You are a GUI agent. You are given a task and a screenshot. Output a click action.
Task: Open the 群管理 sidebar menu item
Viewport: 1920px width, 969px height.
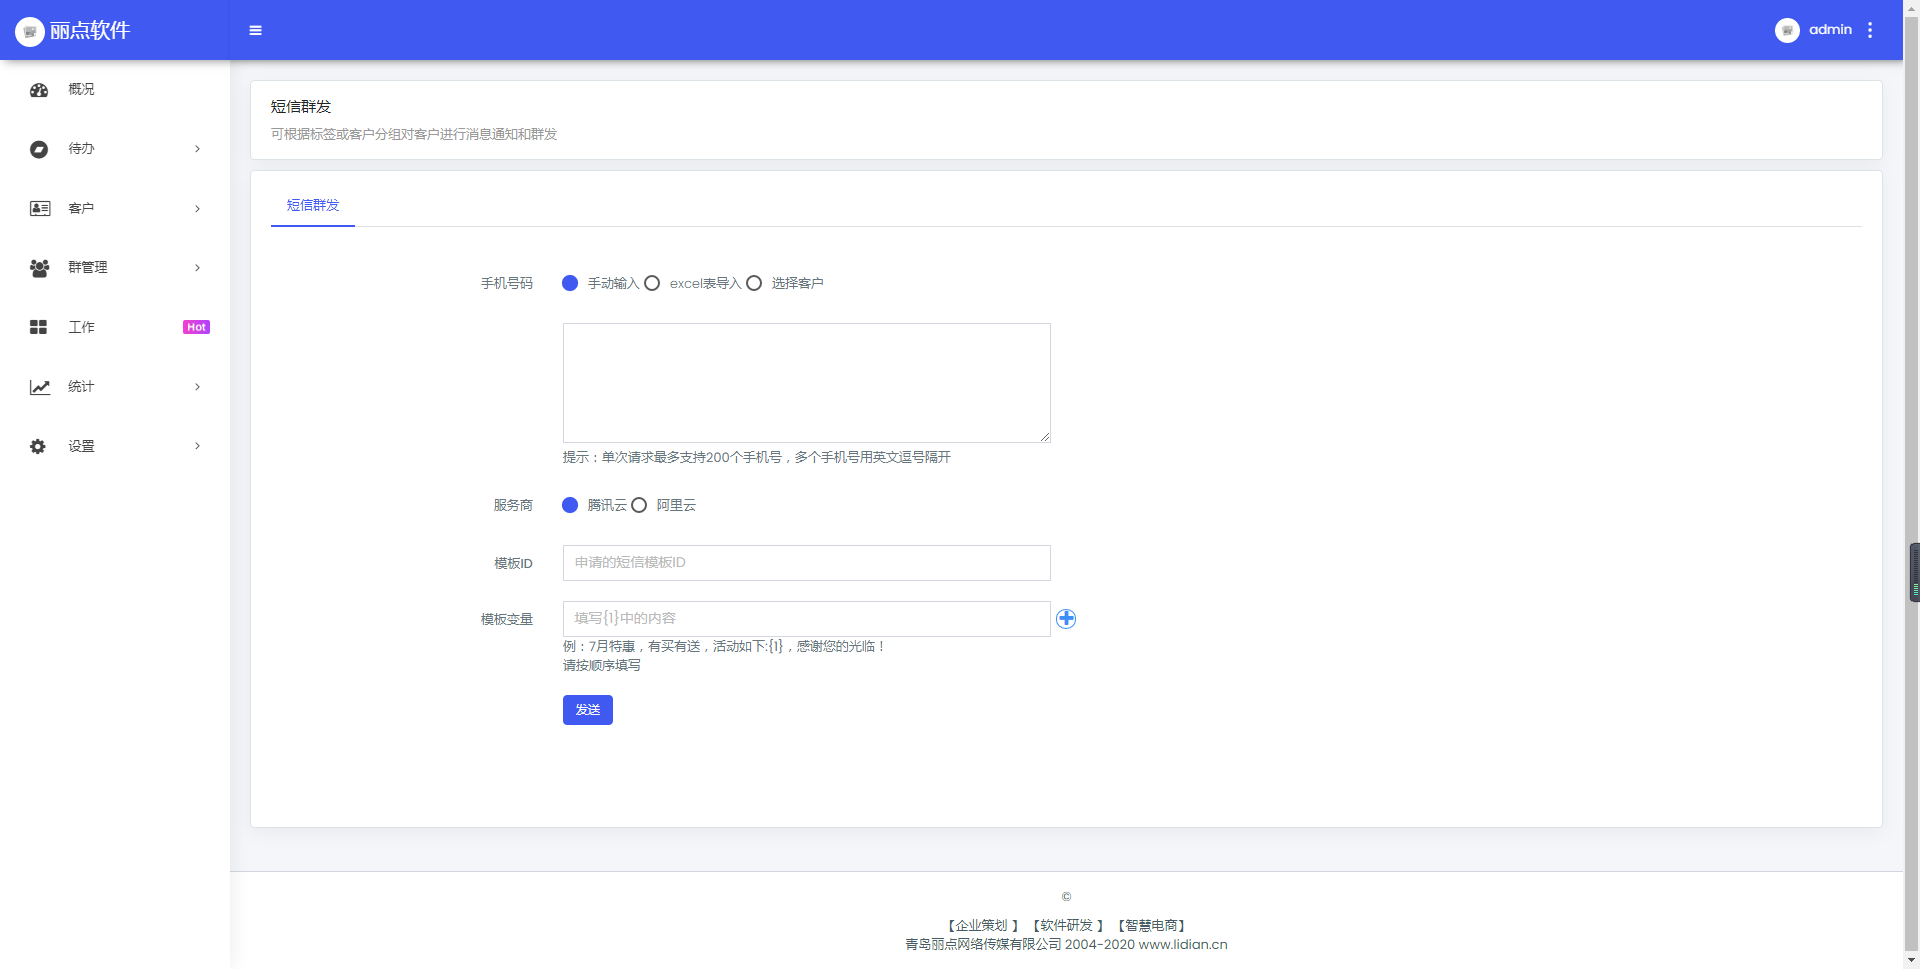coord(115,268)
